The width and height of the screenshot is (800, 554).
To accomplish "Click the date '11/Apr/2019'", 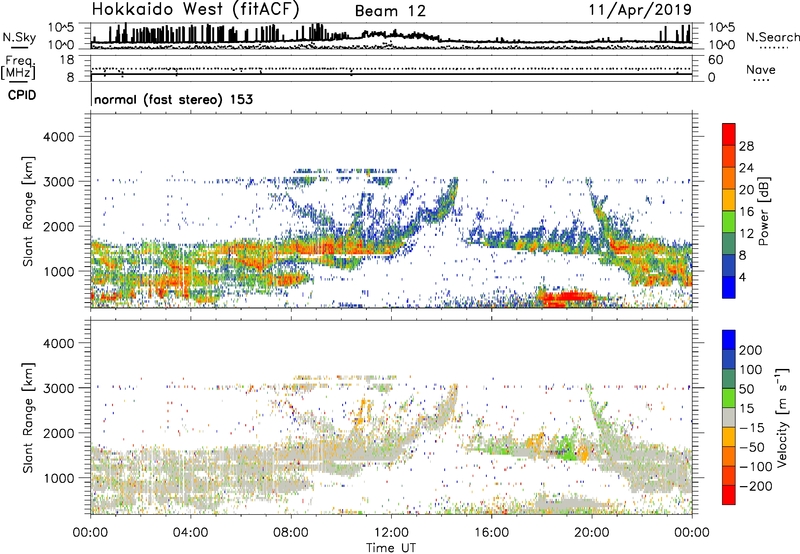I will click(640, 10).
